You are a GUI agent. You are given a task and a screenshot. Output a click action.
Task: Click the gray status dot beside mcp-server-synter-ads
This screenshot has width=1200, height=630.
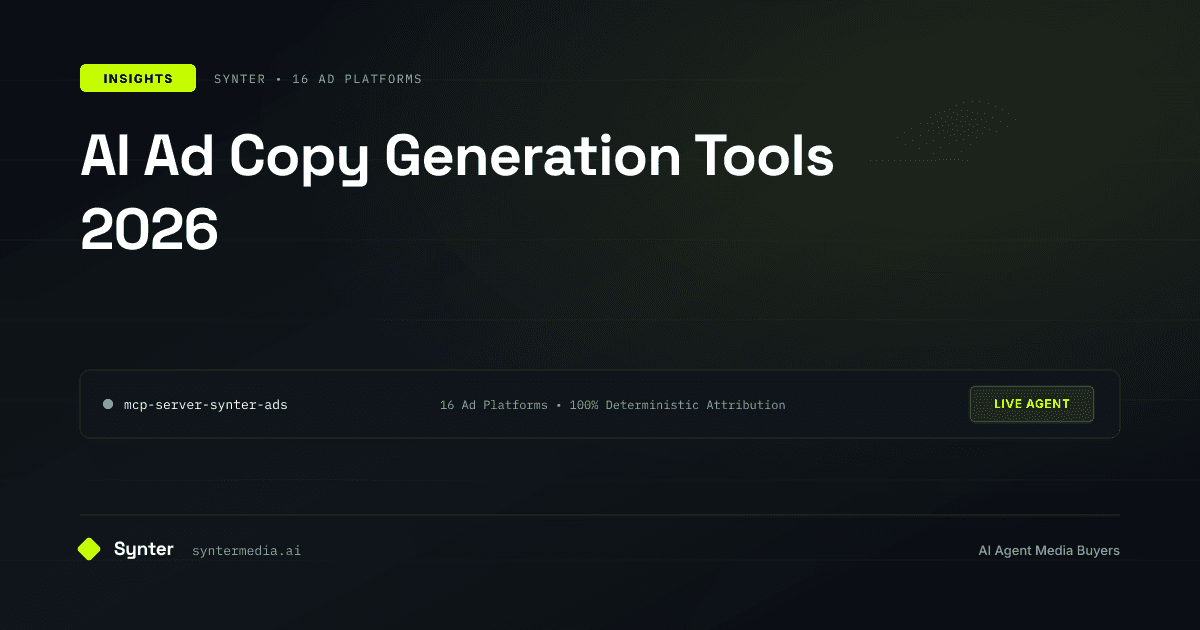point(108,404)
